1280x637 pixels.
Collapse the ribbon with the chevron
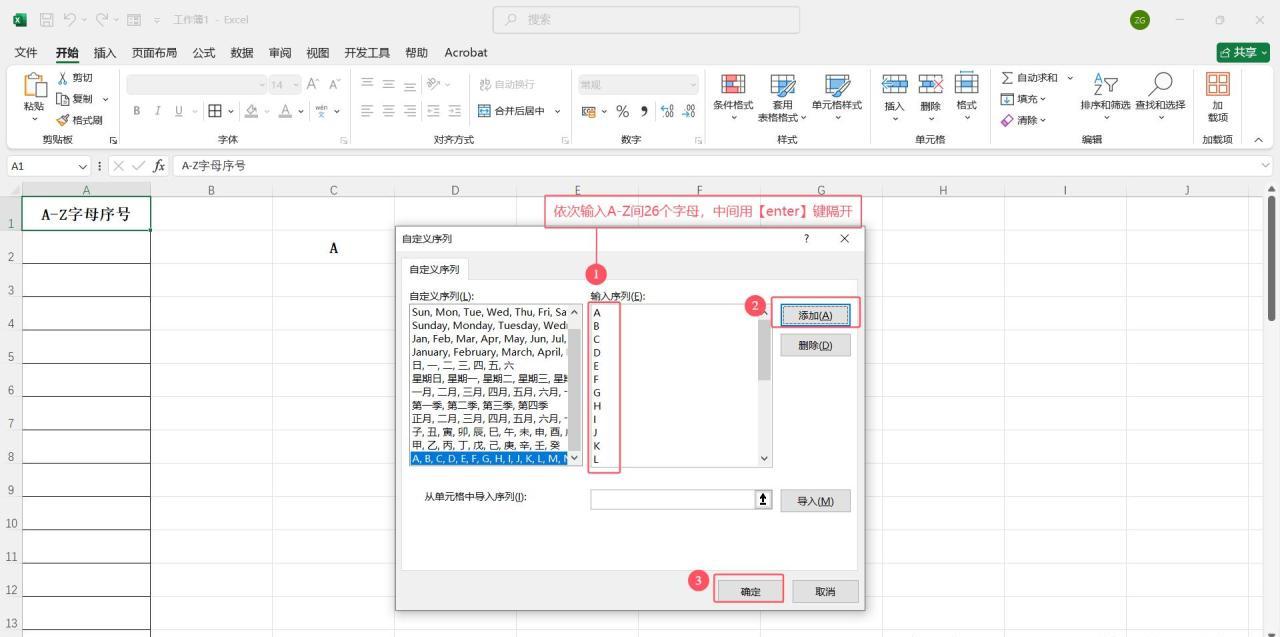(1258, 140)
